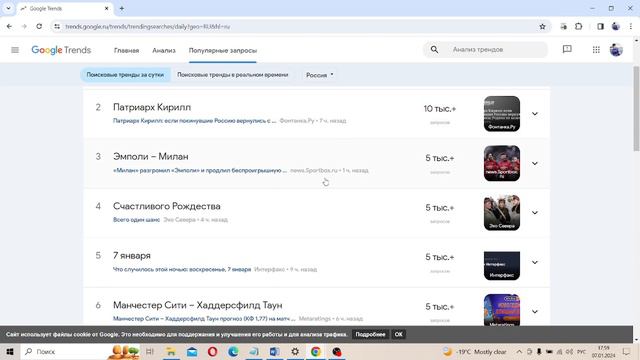Screen dimensions: 640x360
Task: Open the Google apps grid
Action: 596,49
